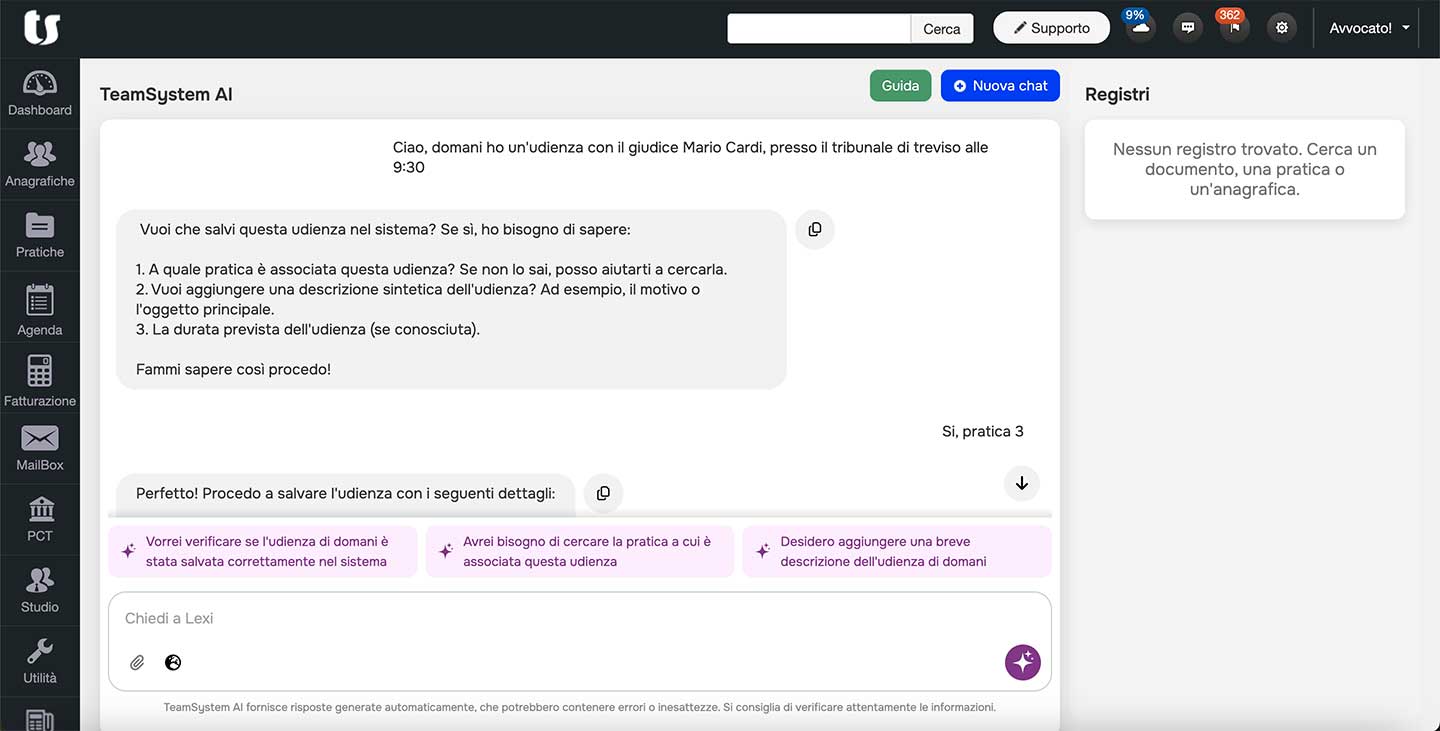
Task: Click user message about giudice Mario Cardi
Action: click(691, 157)
